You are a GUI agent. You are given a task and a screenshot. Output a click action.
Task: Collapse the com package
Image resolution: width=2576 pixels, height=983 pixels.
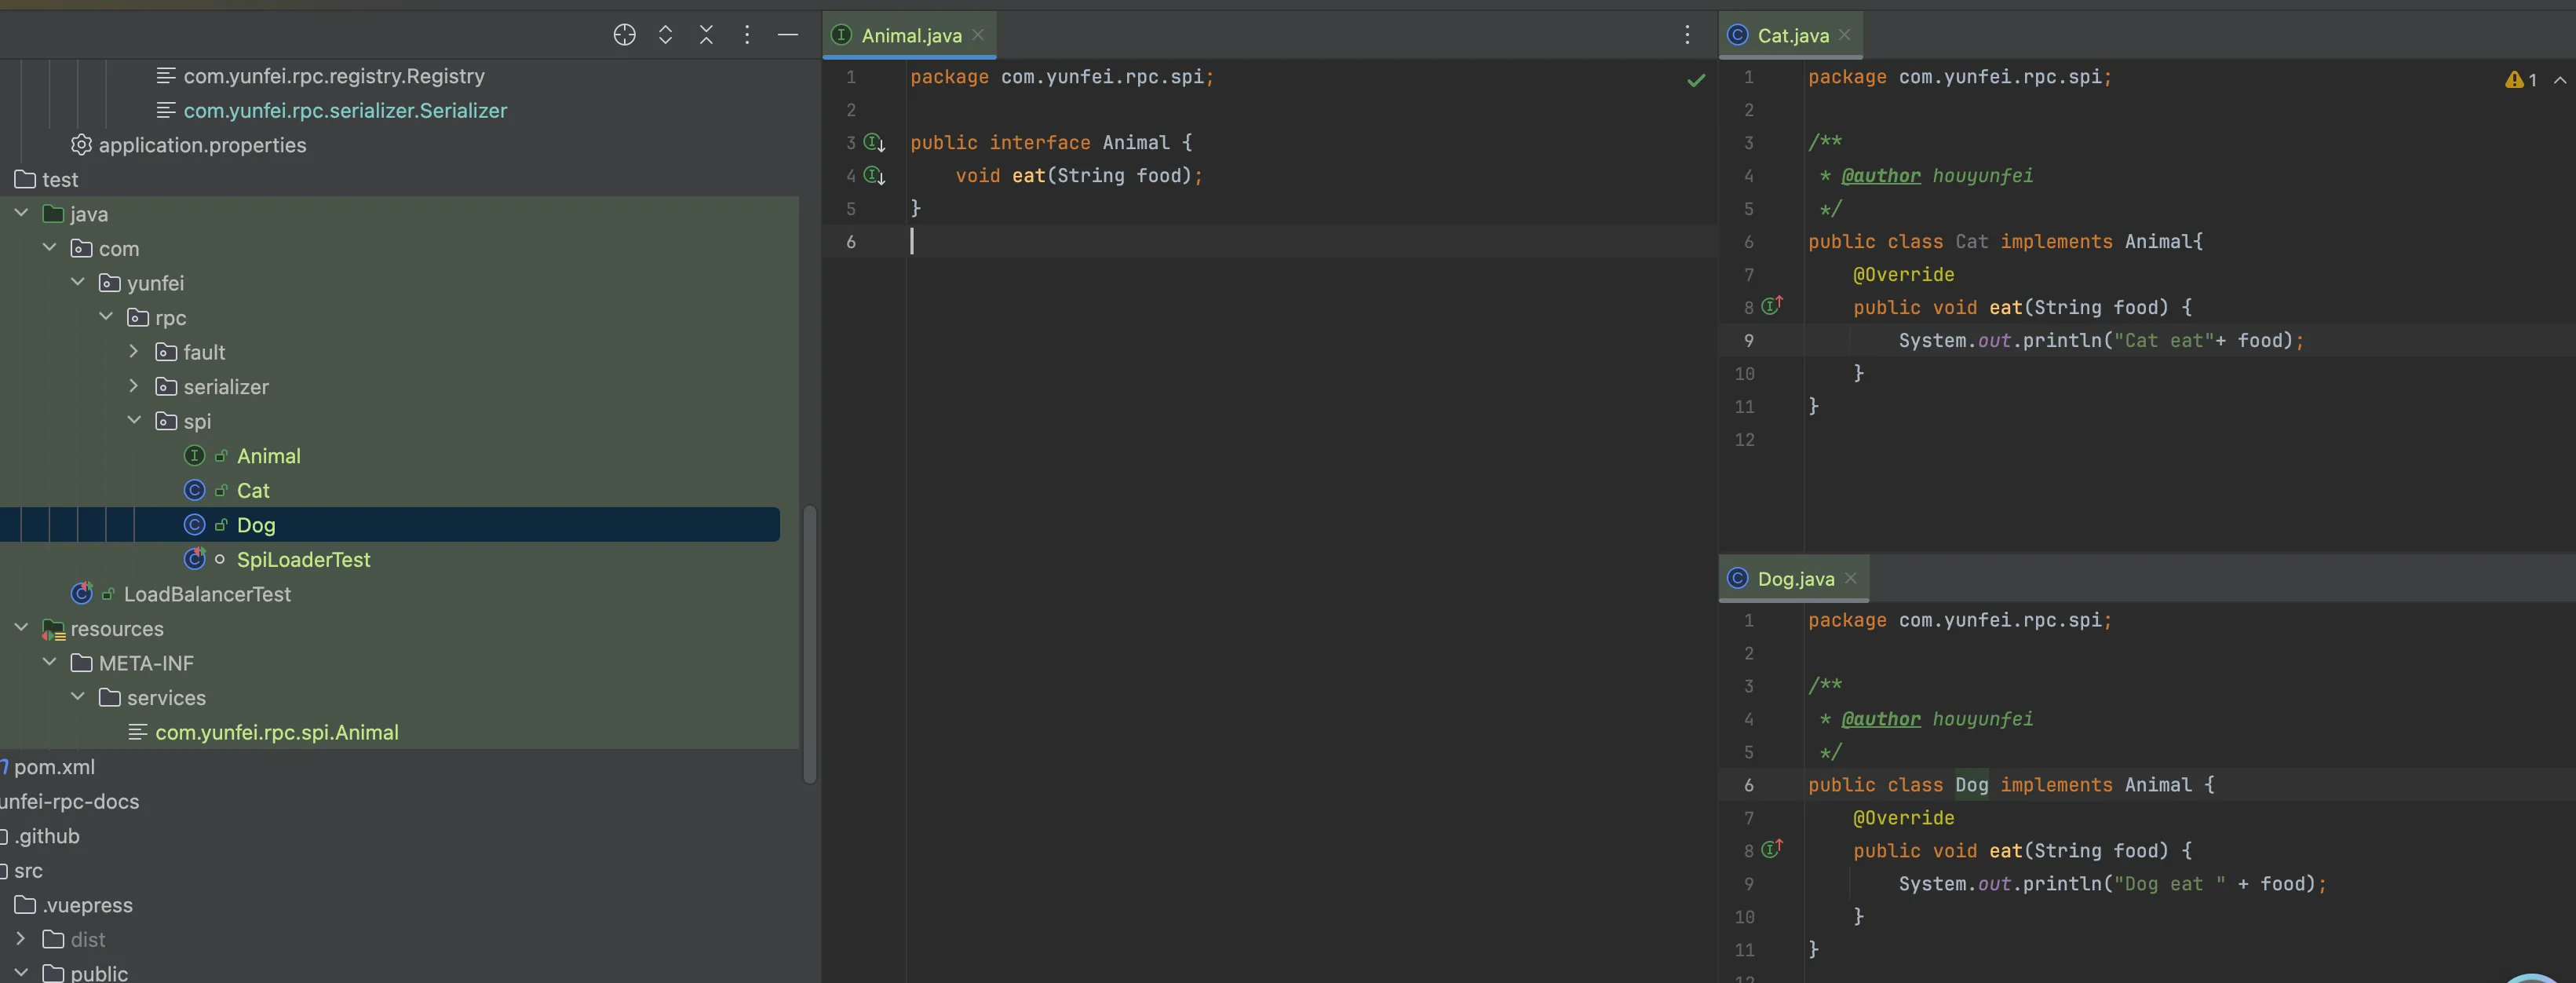[49, 248]
